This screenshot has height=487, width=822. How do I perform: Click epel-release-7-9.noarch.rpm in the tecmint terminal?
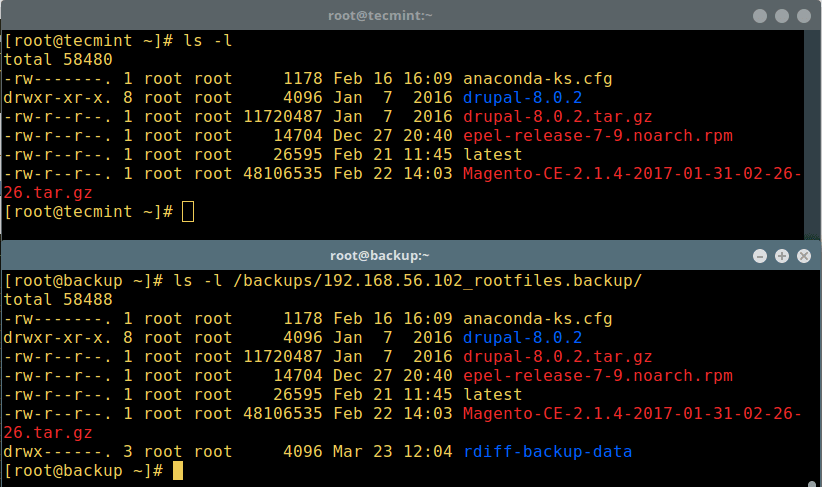click(x=597, y=136)
